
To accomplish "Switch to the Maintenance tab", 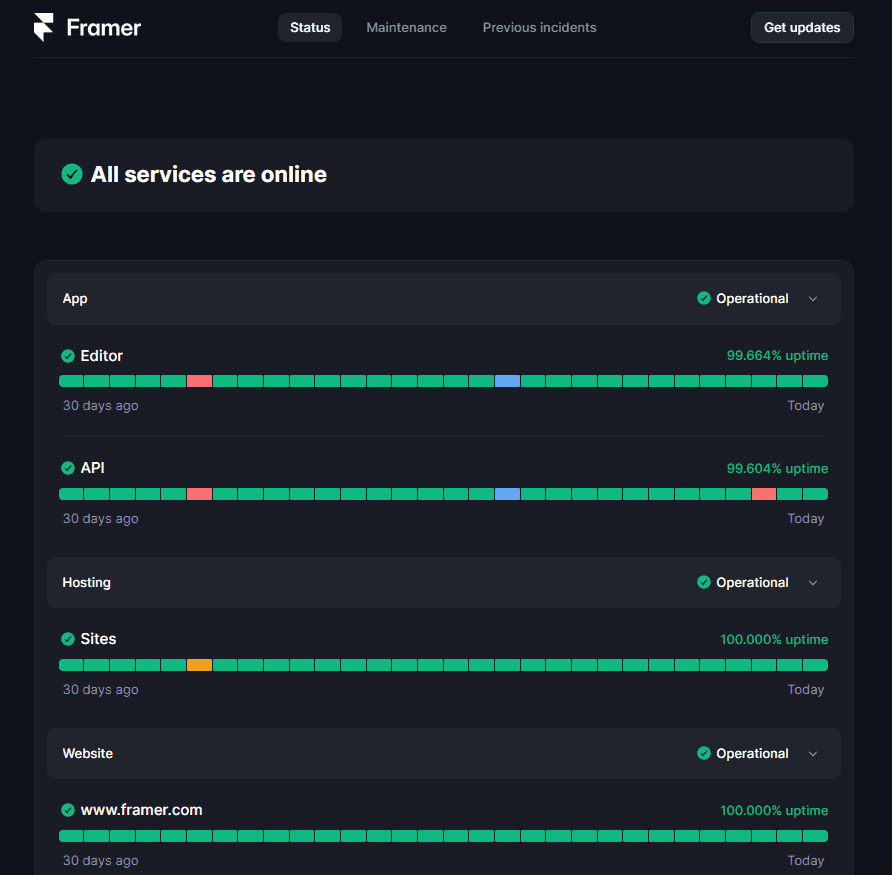I will (406, 27).
